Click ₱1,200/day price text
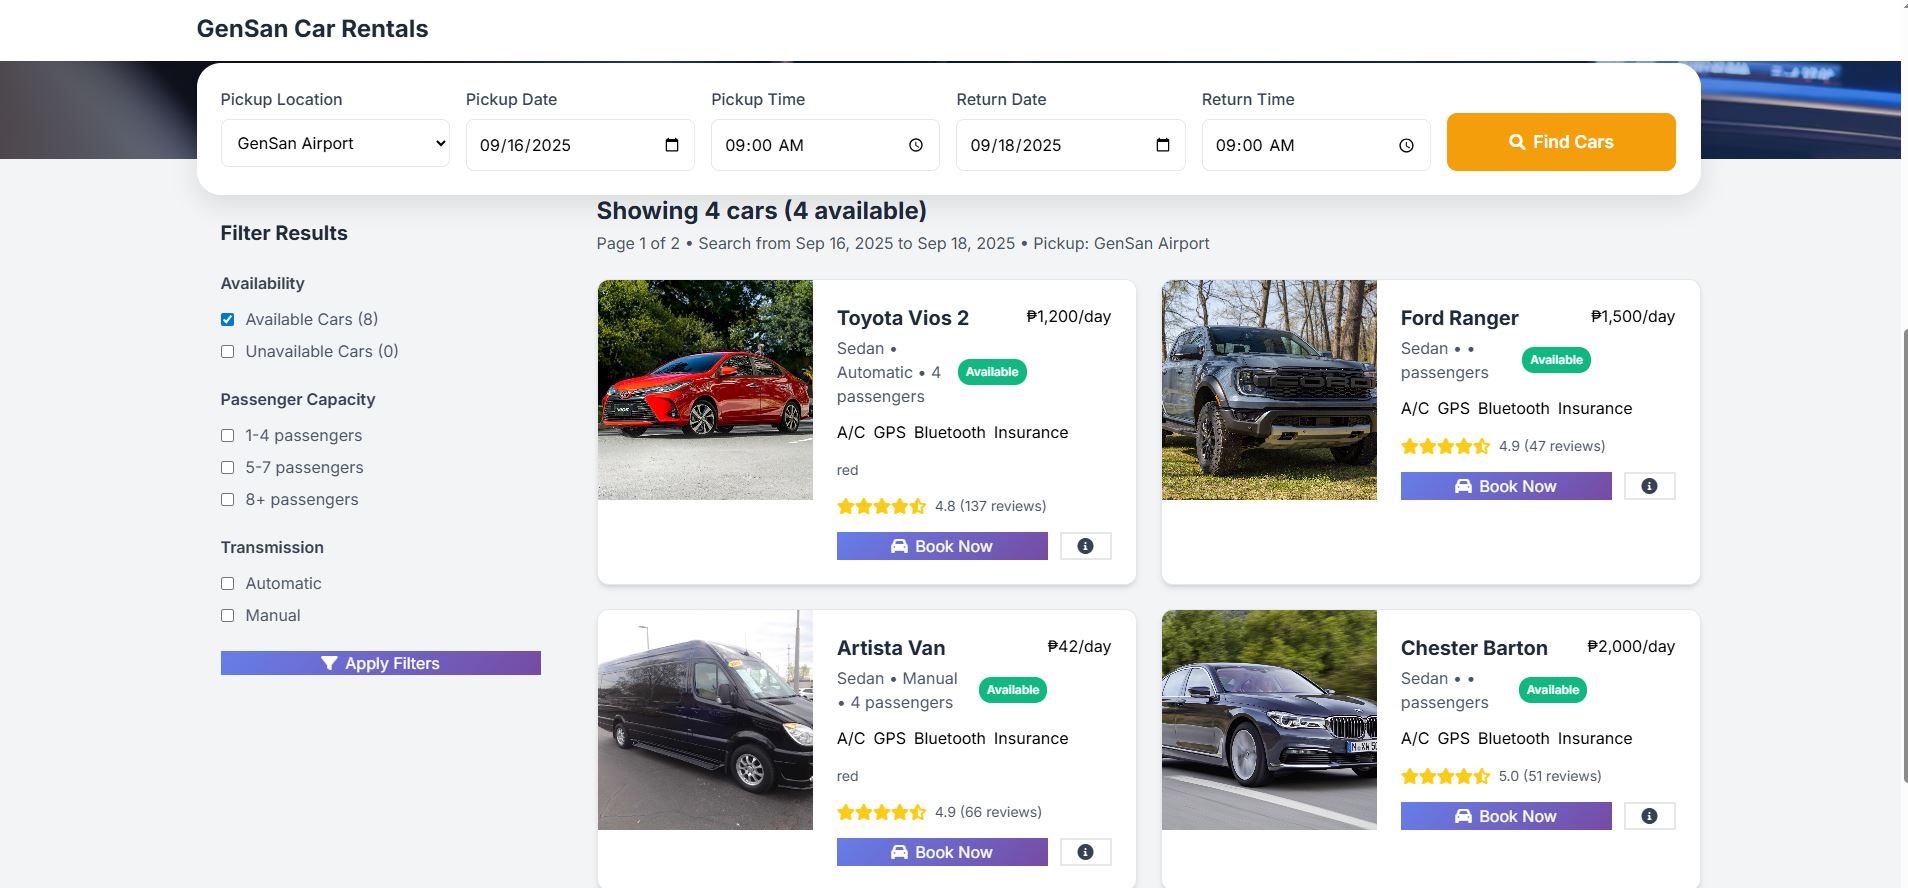This screenshot has height=888, width=1908. click(x=1069, y=316)
